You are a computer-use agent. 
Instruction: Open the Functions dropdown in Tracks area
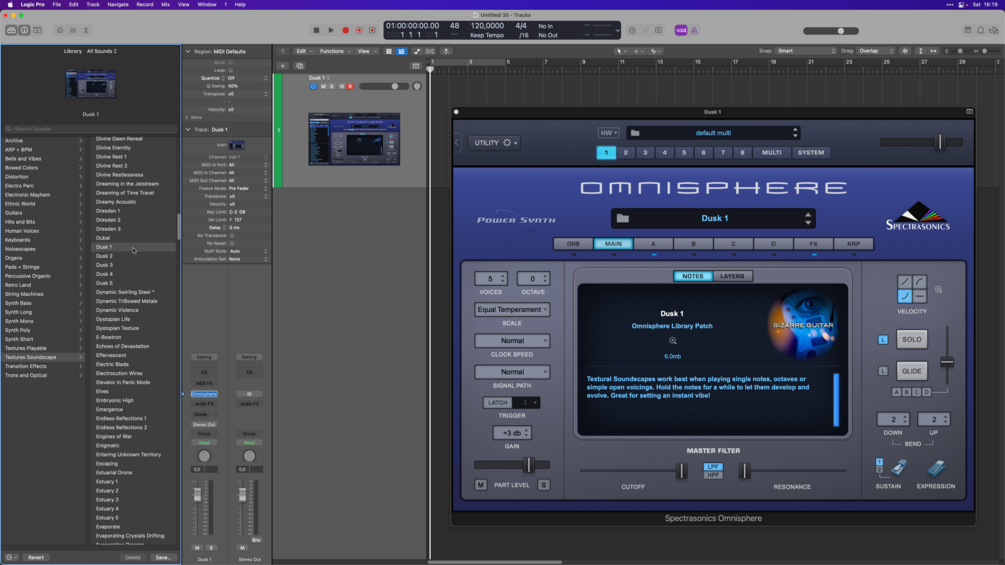[334, 51]
